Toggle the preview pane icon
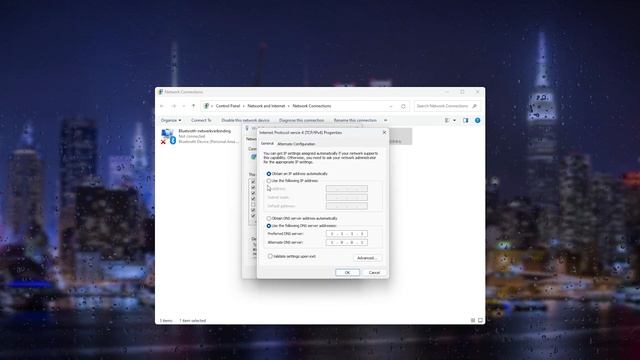 466,120
